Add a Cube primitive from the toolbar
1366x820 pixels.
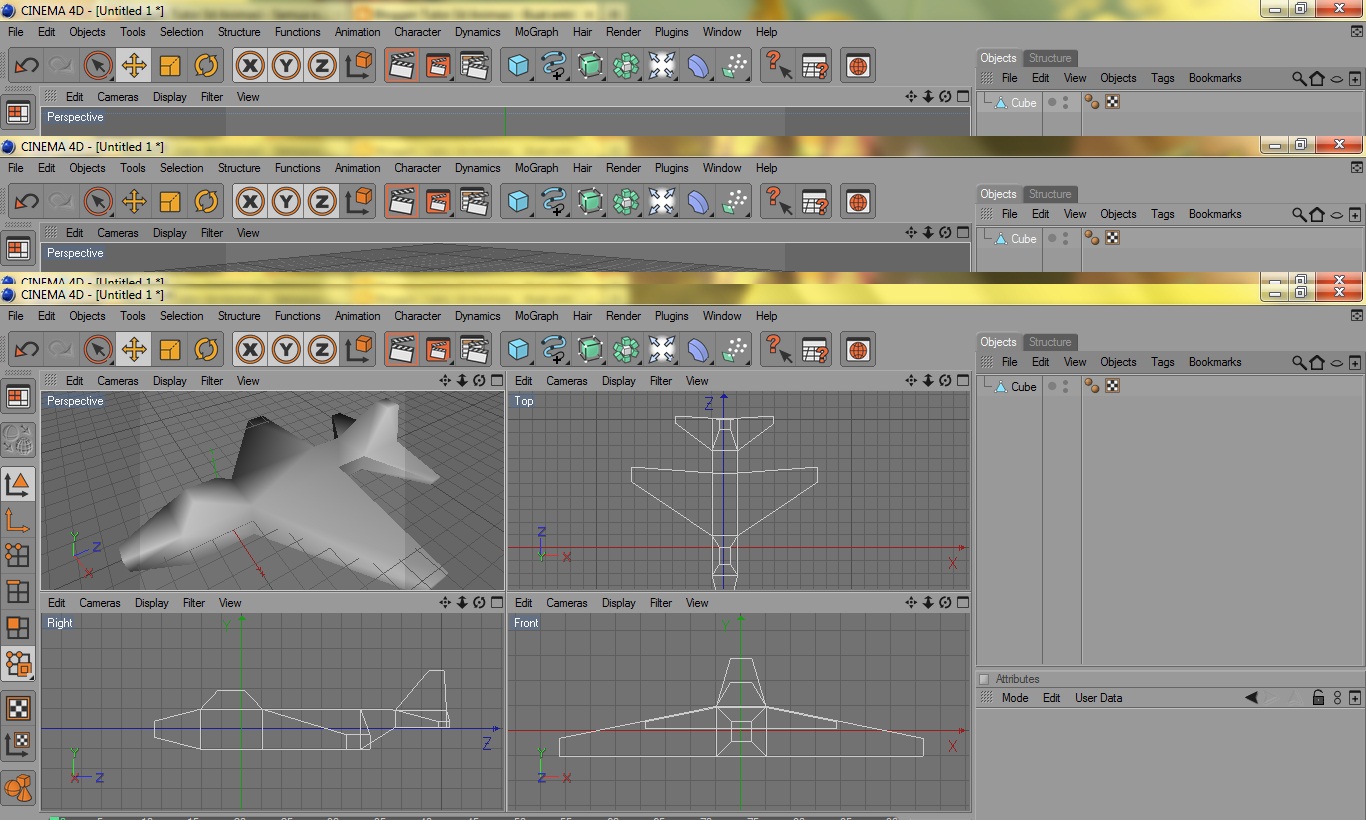click(517, 349)
